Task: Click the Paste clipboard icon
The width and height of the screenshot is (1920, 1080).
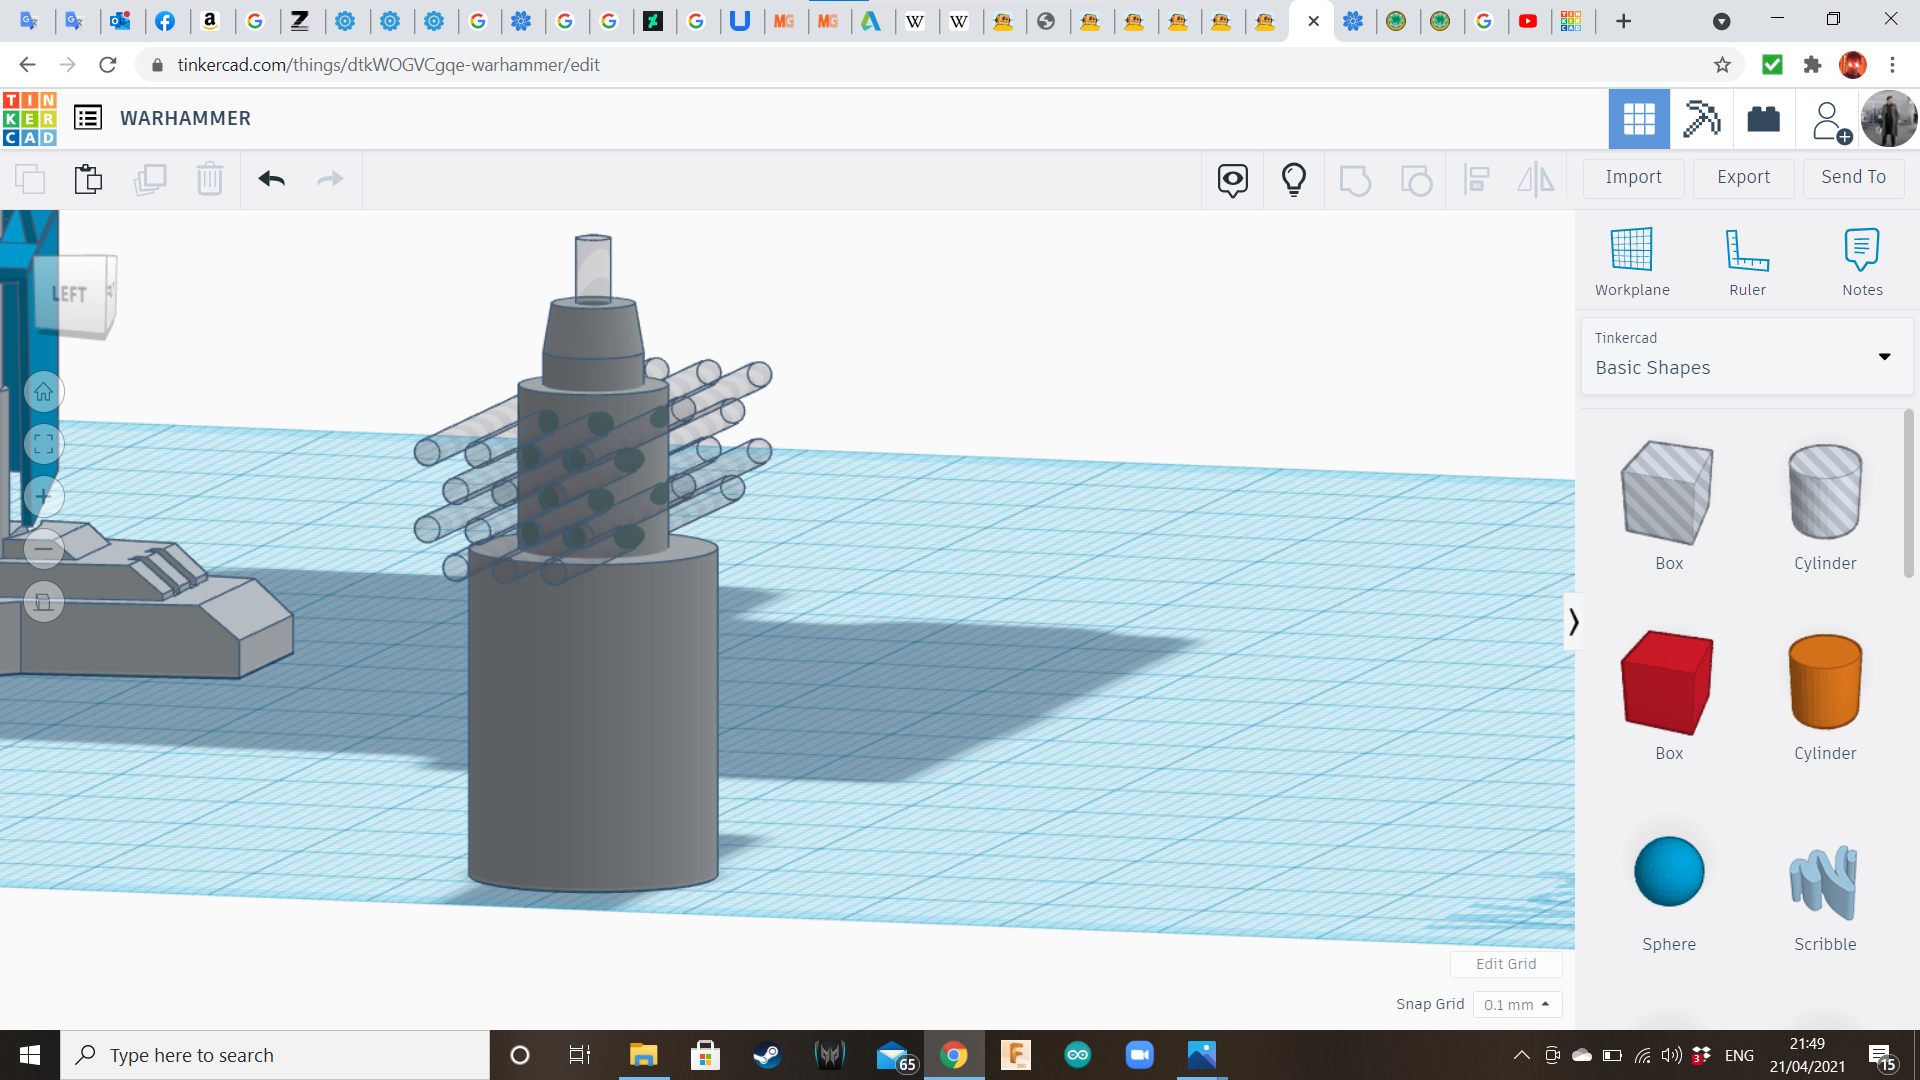Action: 88,179
